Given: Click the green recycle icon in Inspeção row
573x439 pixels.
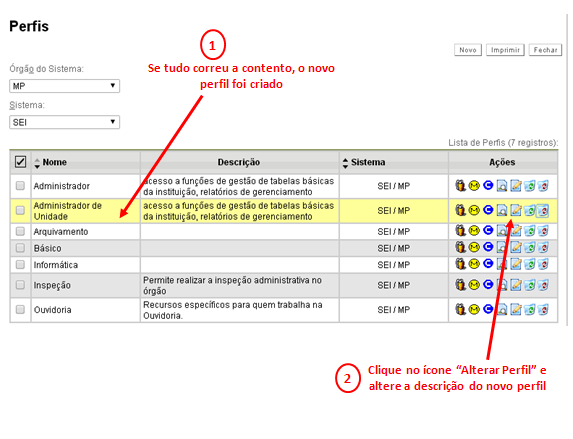Looking at the screenshot, I should click(529, 285).
